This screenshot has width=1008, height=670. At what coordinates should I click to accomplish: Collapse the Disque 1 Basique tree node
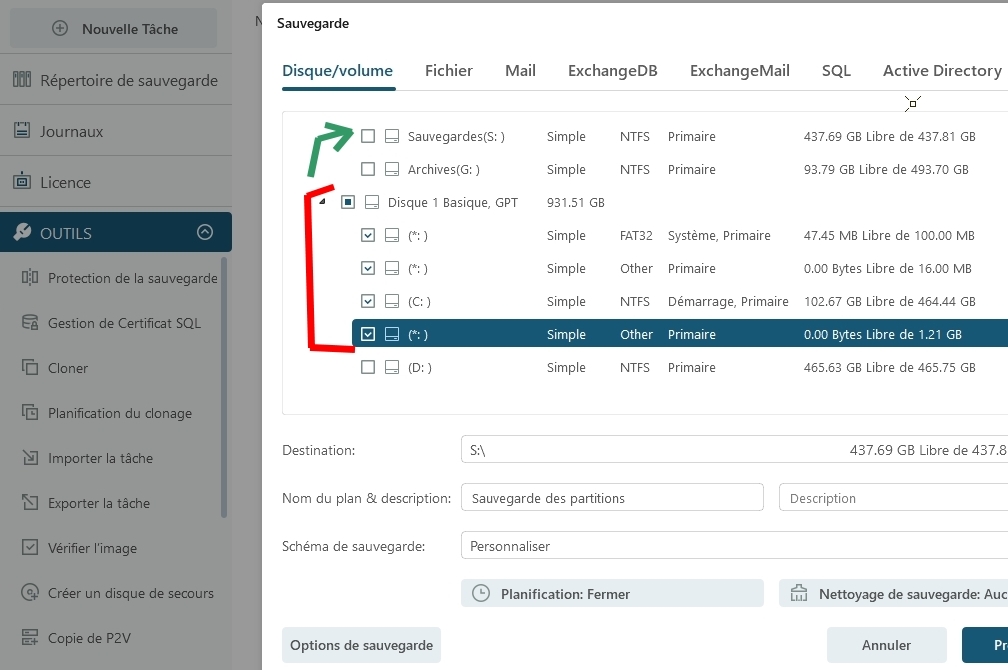[322, 202]
